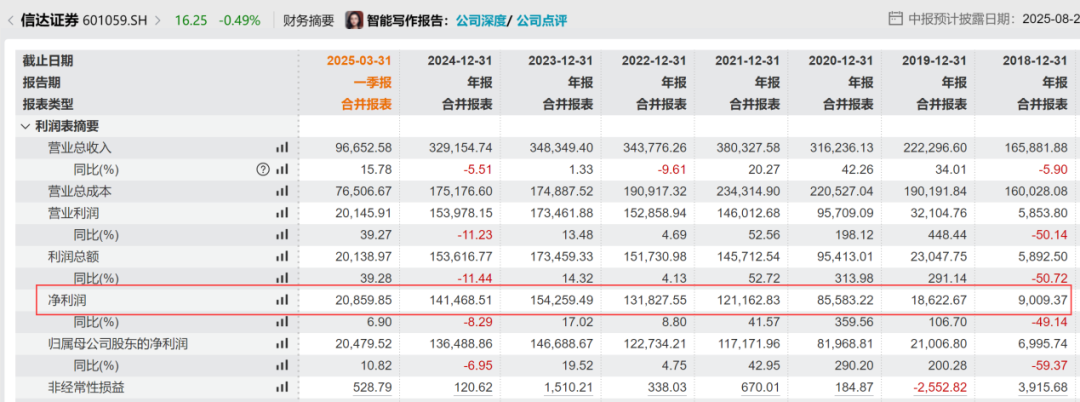Select the 2025-03-31 column header
Screen dimensions: 1080x402
coord(359,61)
